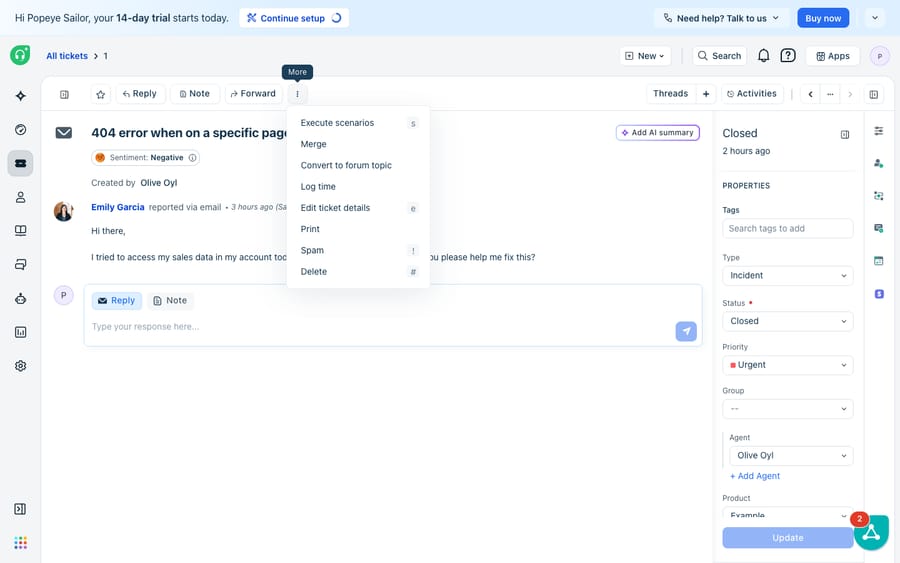Send reply with the paper plane button

pyautogui.click(x=686, y=331)
